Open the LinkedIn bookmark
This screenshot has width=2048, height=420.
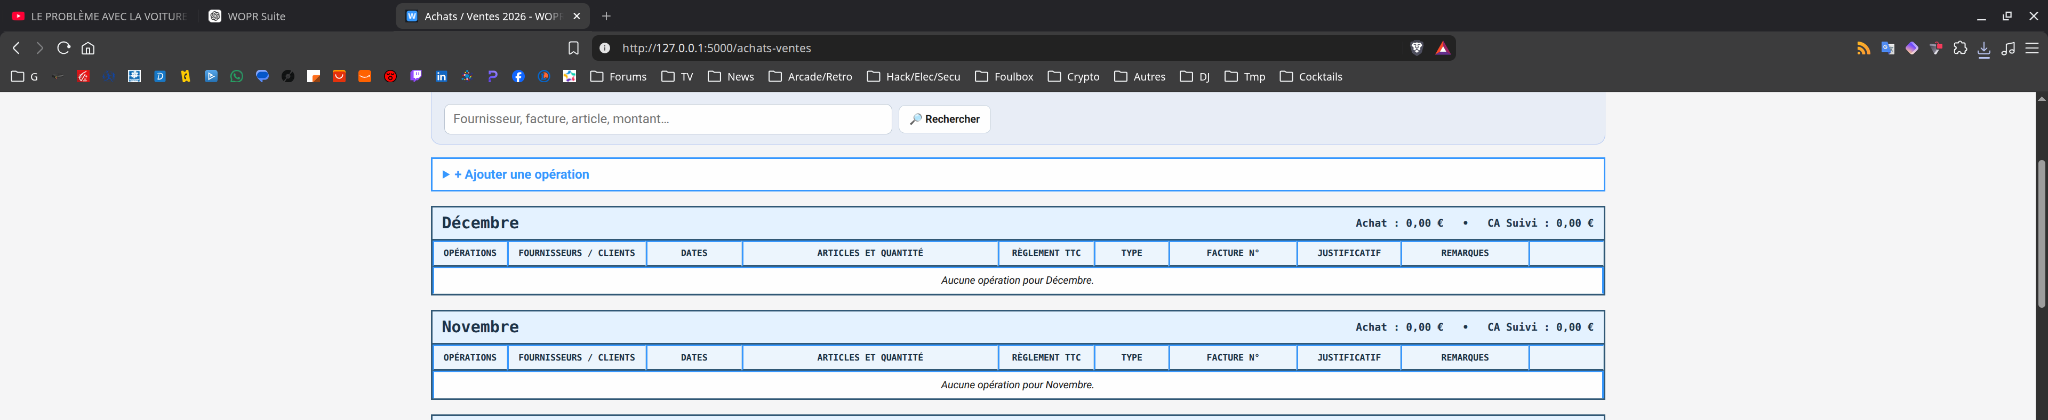click(441, 76)
